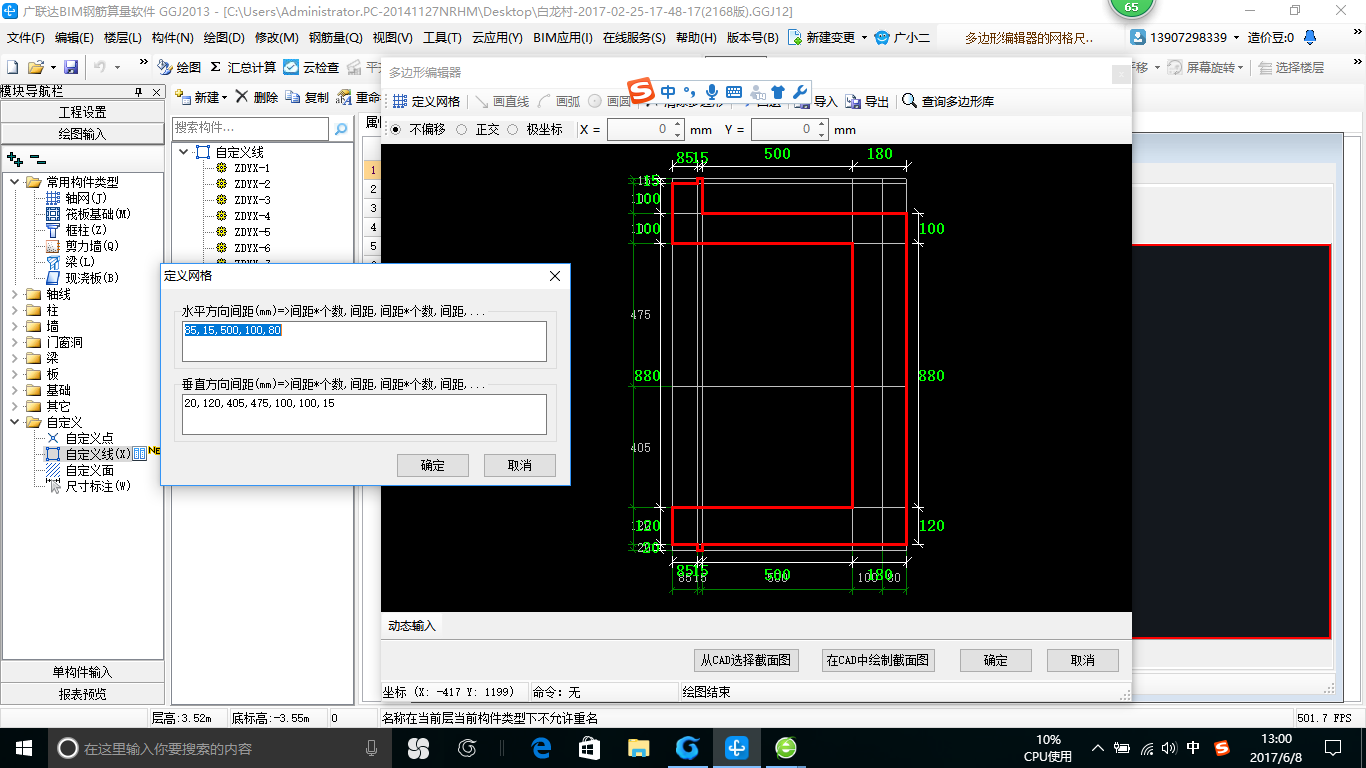Screen dimensions: 1366x768
Task: Click the notification bell icon near 造价豆
Action: coord(1310,37)
